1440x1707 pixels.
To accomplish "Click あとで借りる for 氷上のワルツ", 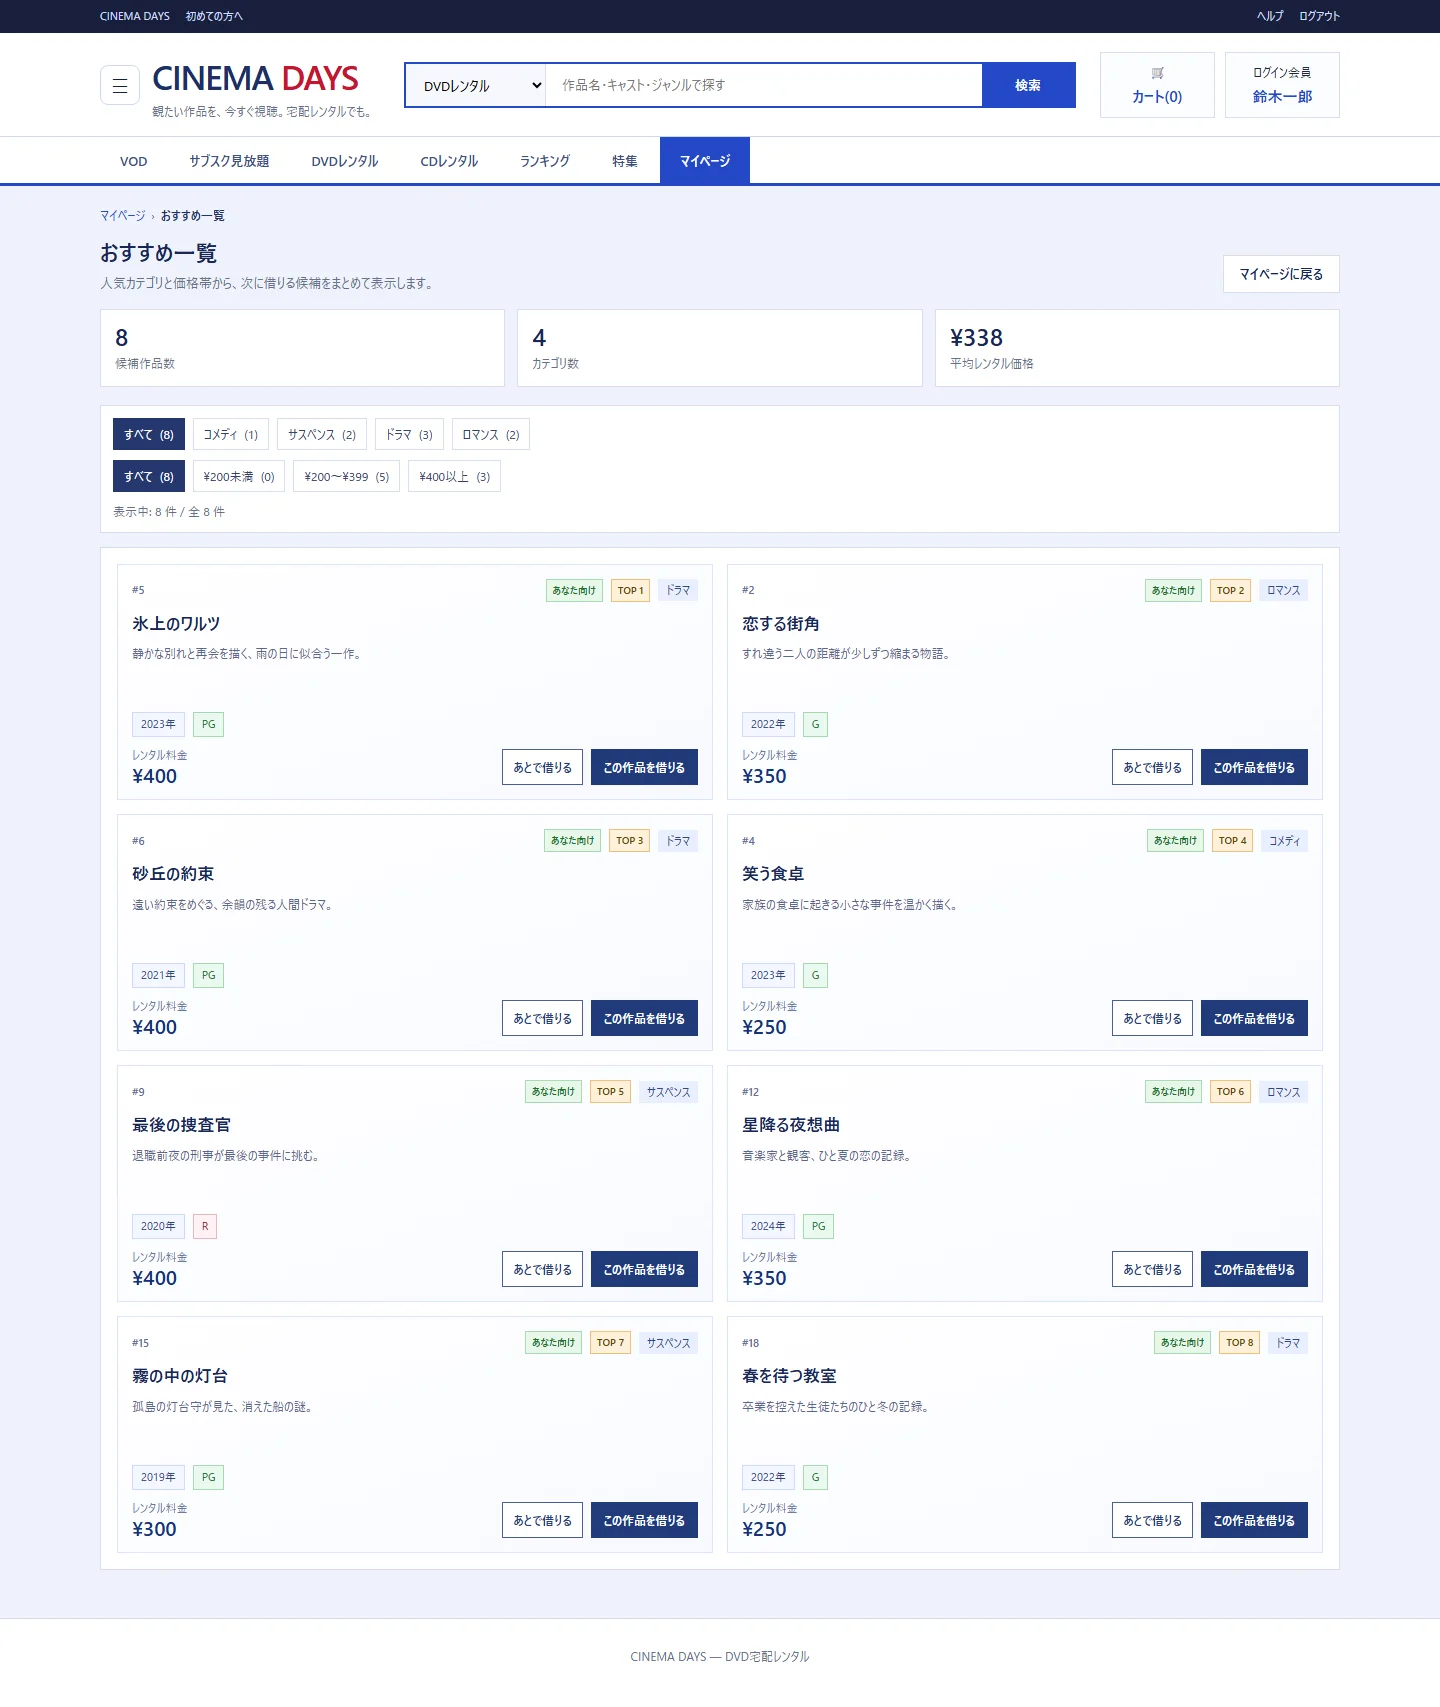I will point(542,767).
